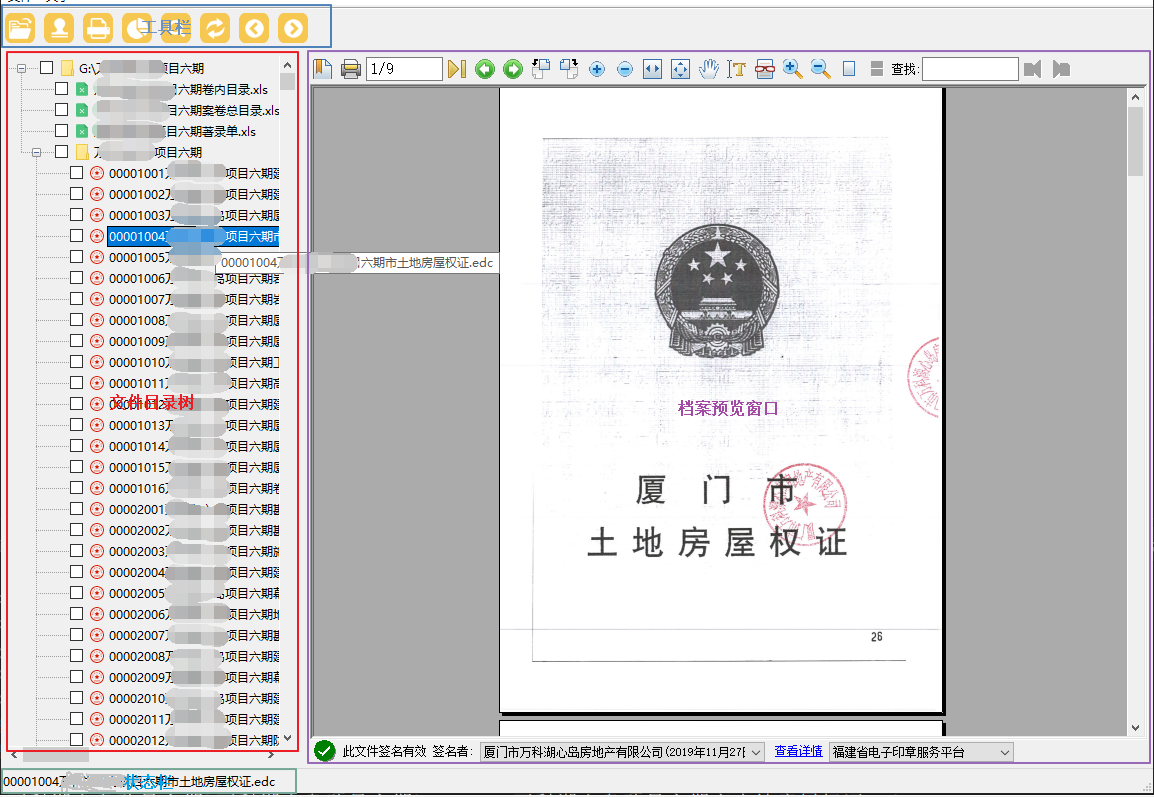Select tree file 00001008

coord(194,320)
